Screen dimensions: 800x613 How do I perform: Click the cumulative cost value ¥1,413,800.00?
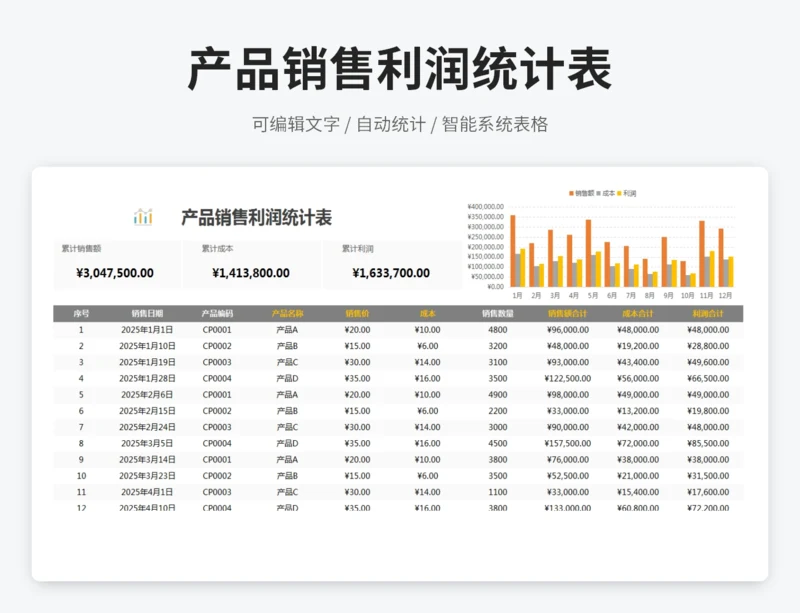click(x=251, y=273)
